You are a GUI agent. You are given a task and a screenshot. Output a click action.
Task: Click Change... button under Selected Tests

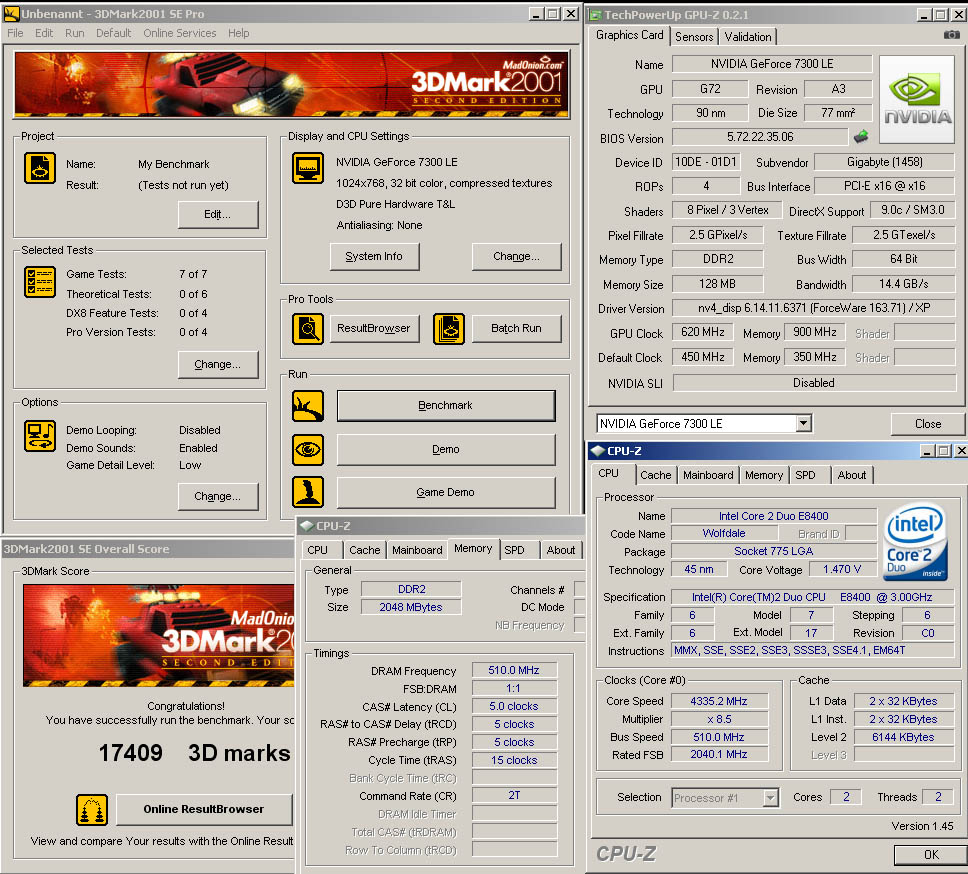pos(218,364)
